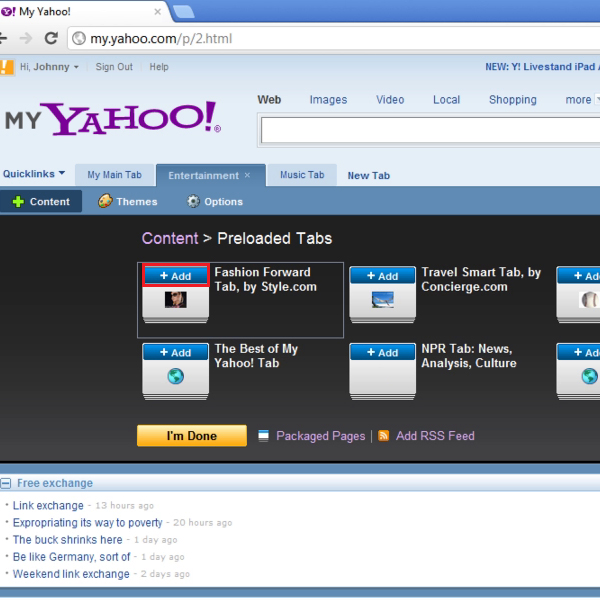Image resolution: width=600 pixels, height=600 pixels.
Task: Open Be like Germany, sort of article
Action: tap(72, 557)
